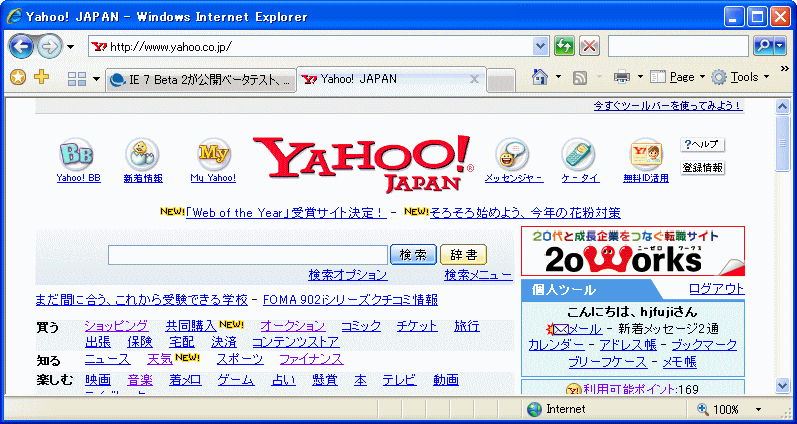Click the 新着情報 chick icon
Viewport: 797px width, 424px height.
coord(142,155)
